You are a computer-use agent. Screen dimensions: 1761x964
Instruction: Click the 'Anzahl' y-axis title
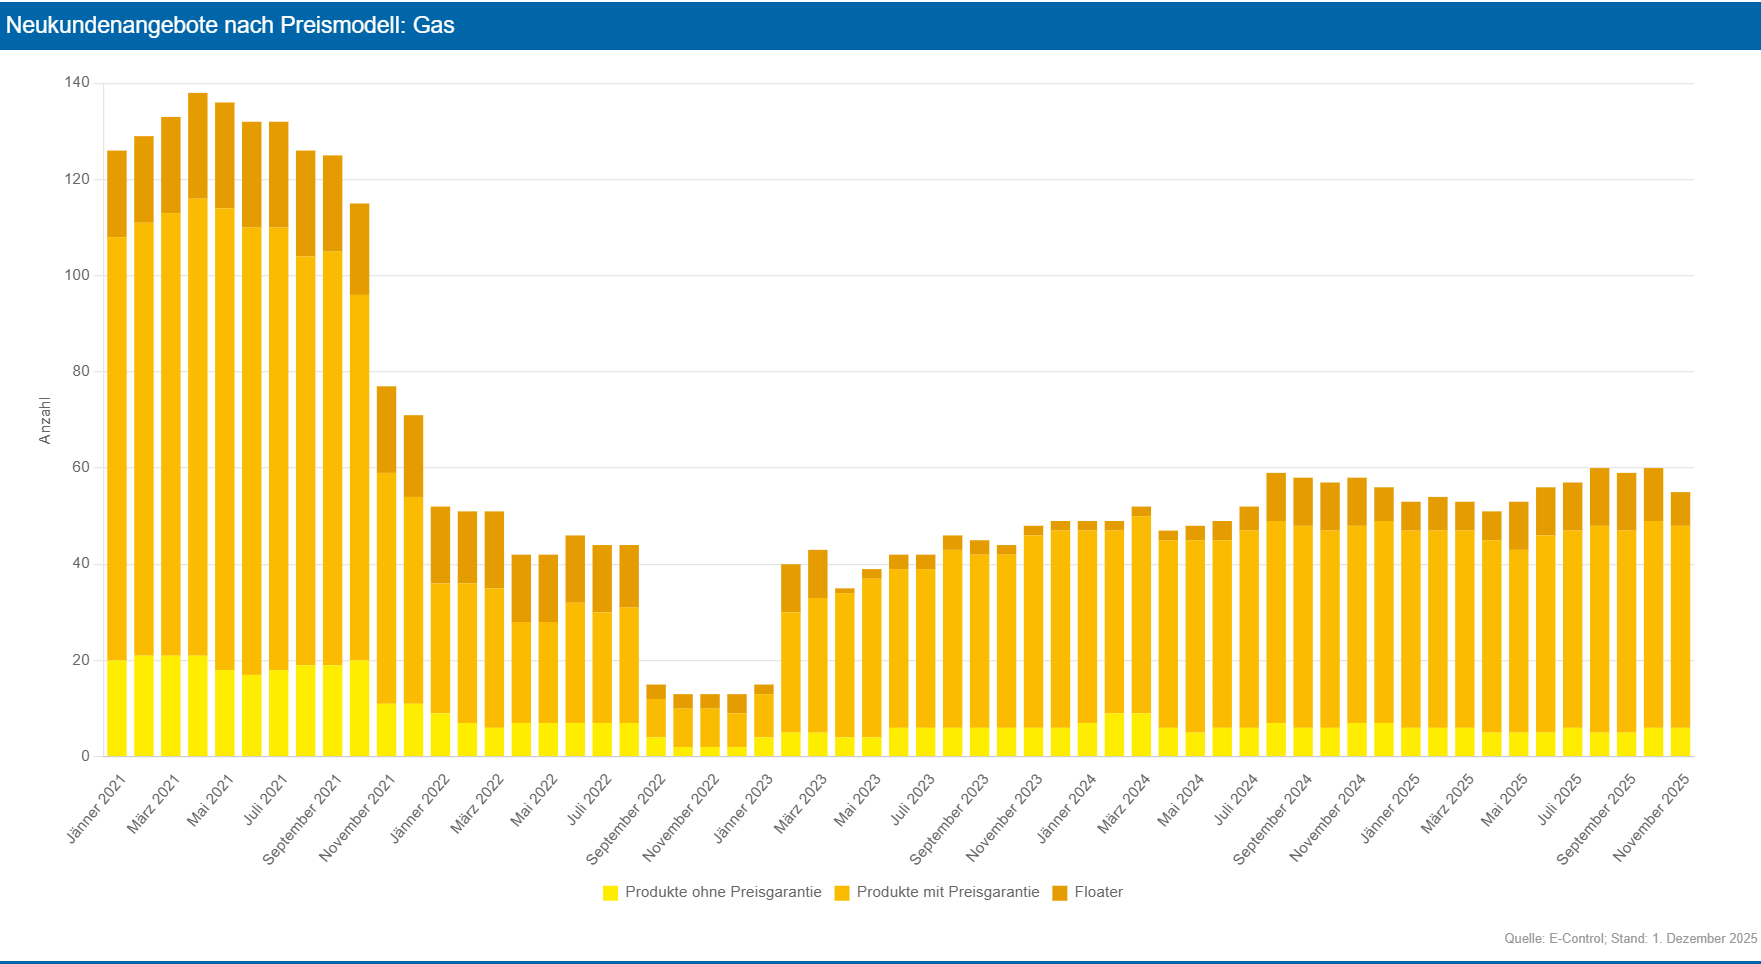click(45, 420)
